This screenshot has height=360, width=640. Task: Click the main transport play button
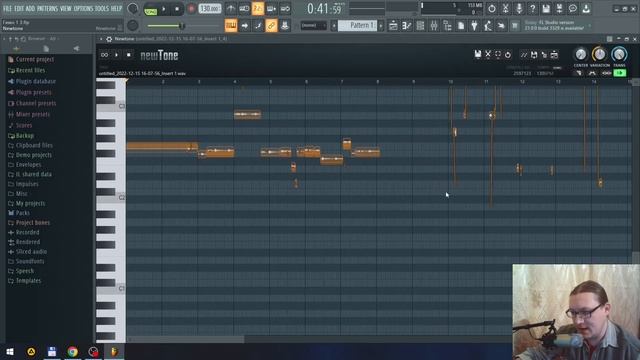(x=164, y=9)
